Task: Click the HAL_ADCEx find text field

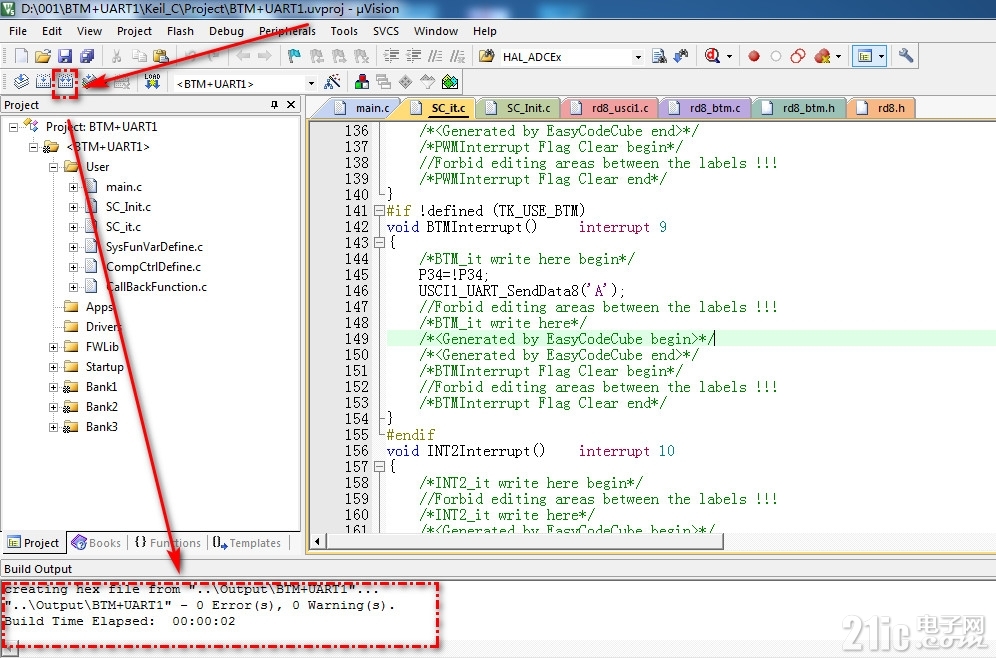Action: tap(565, 57)
